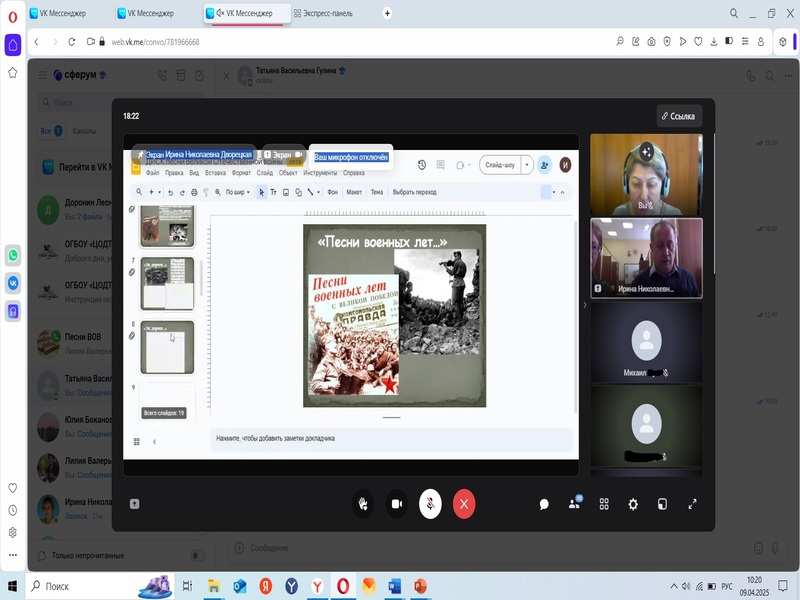Open Opera sidebar settings gear
This screenshot has height=600, width=800.
click(13, 533)
